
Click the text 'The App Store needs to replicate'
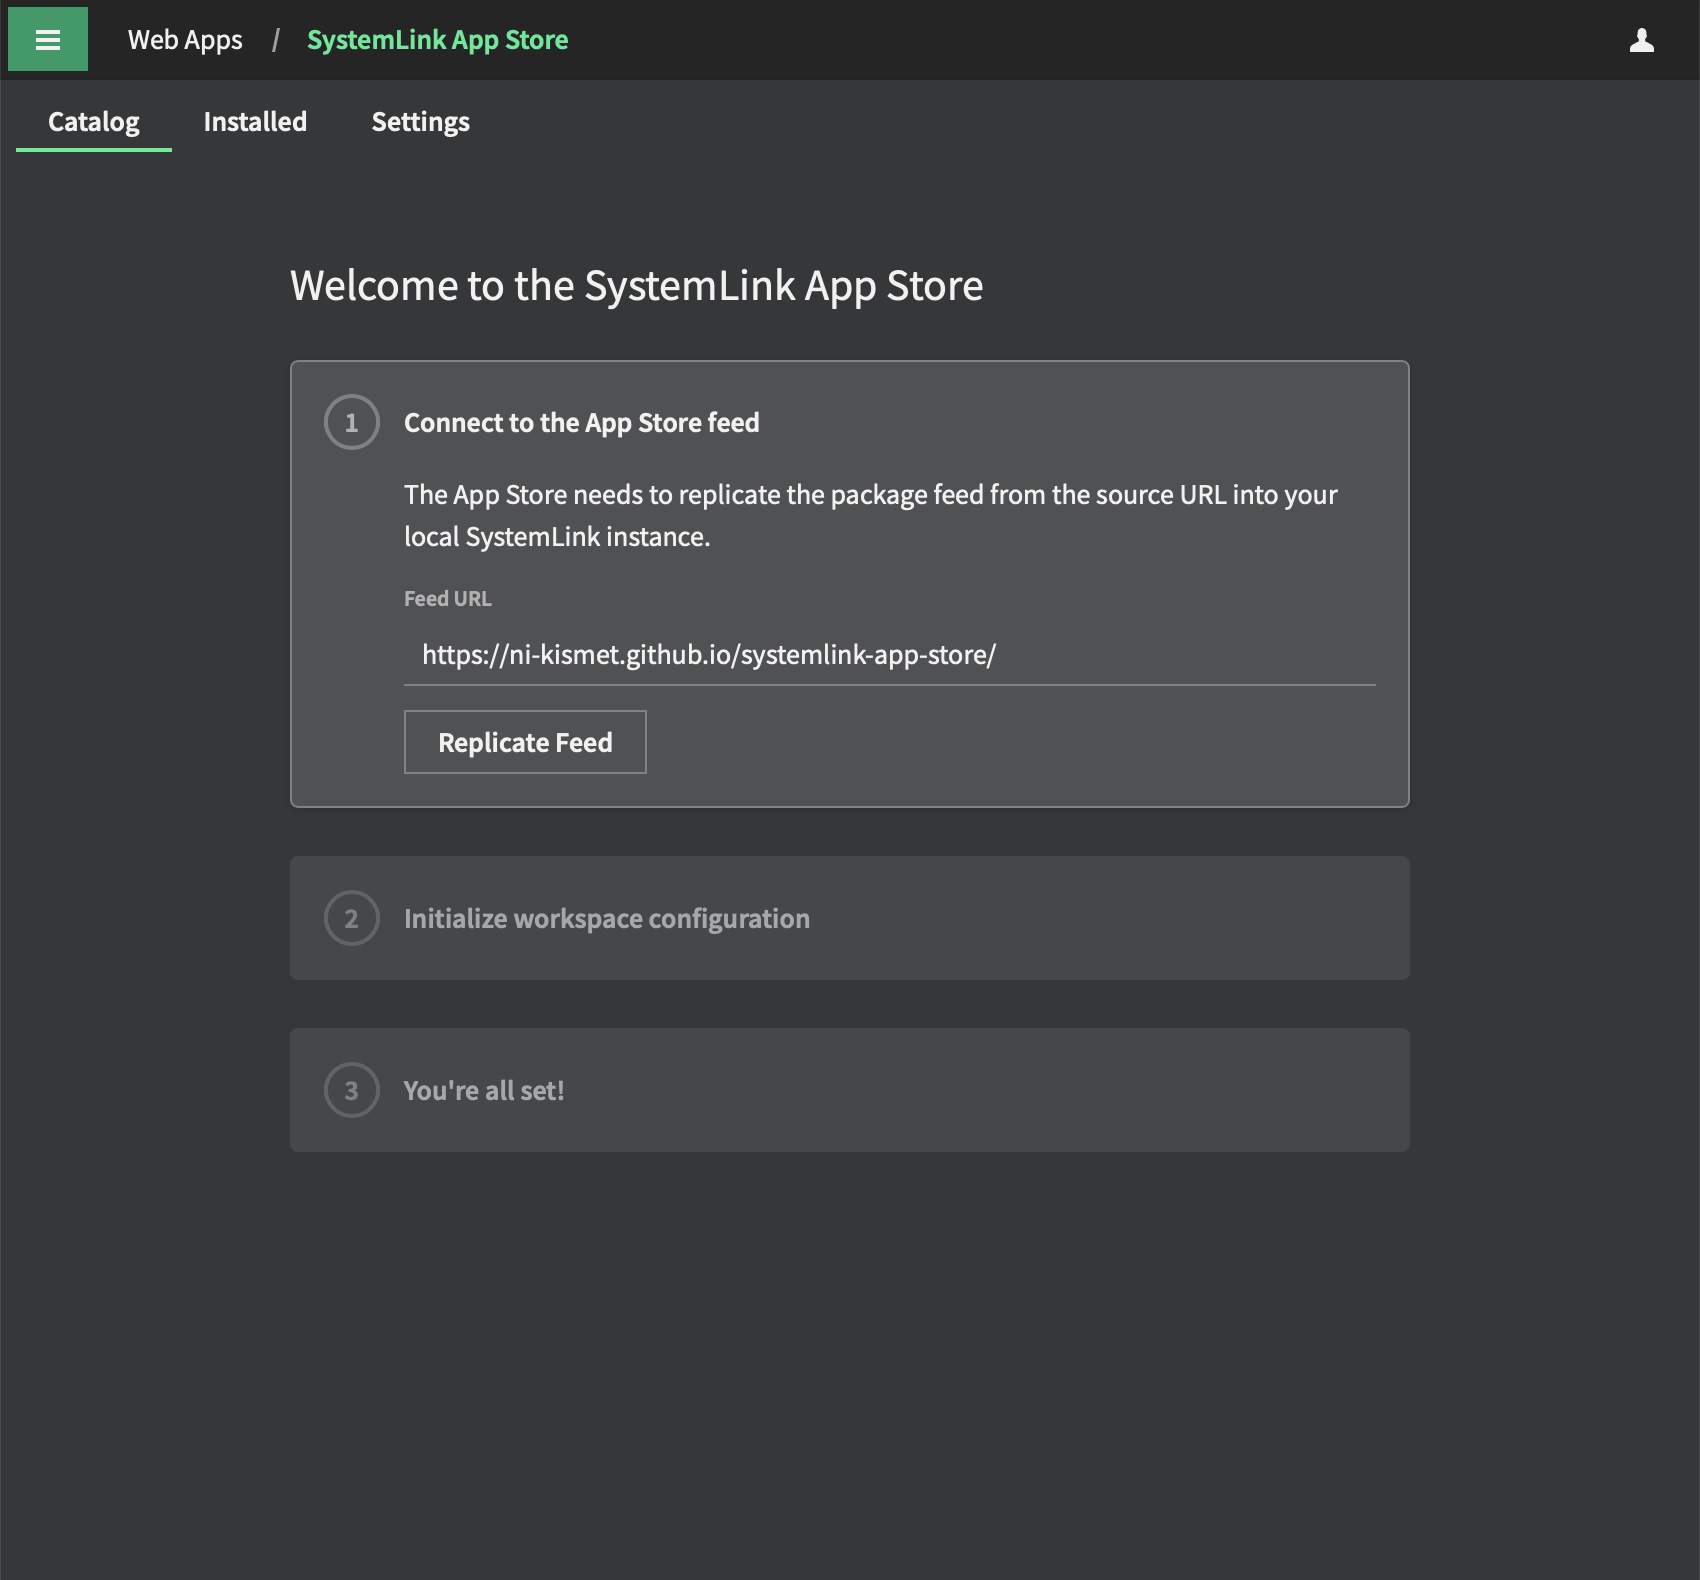click(592, 495)
